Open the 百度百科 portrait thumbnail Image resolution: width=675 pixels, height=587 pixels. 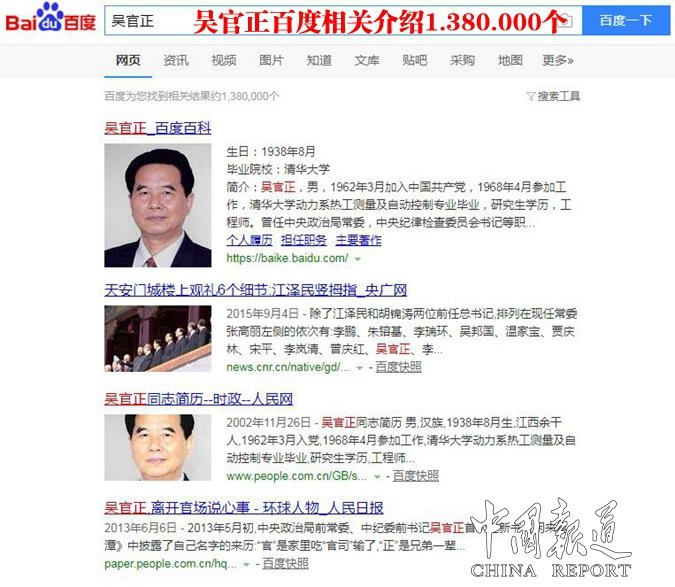coord(158,205)
